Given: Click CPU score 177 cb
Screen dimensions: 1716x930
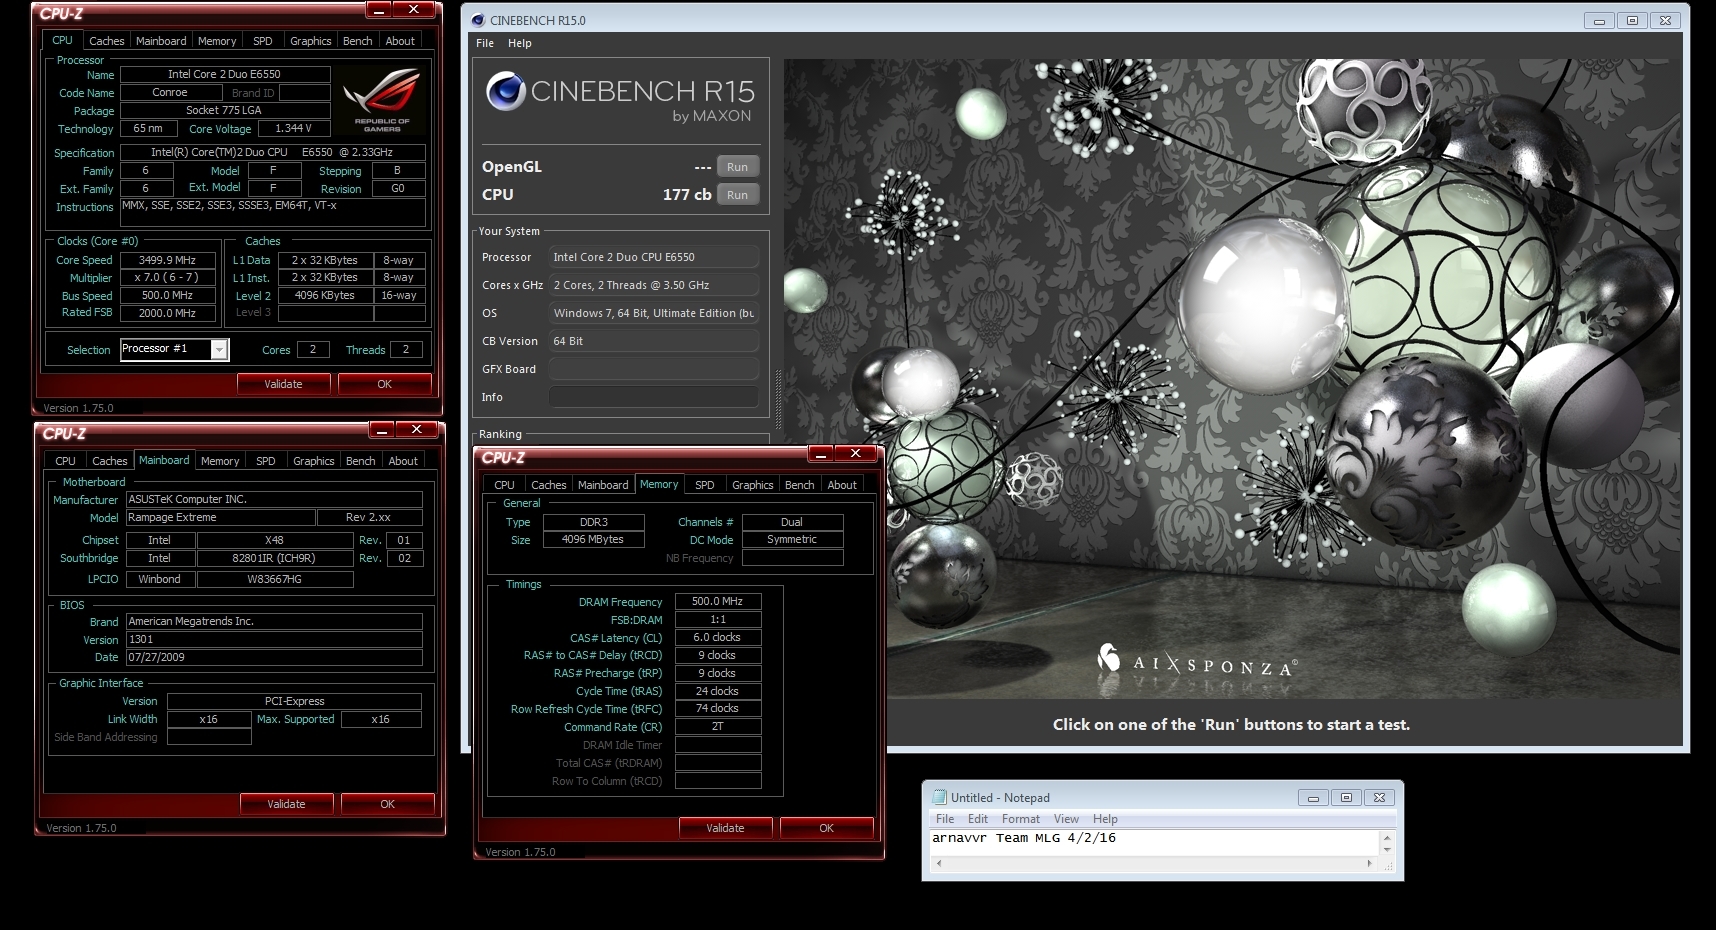Looking at the screenshot, I should point(686,194).
